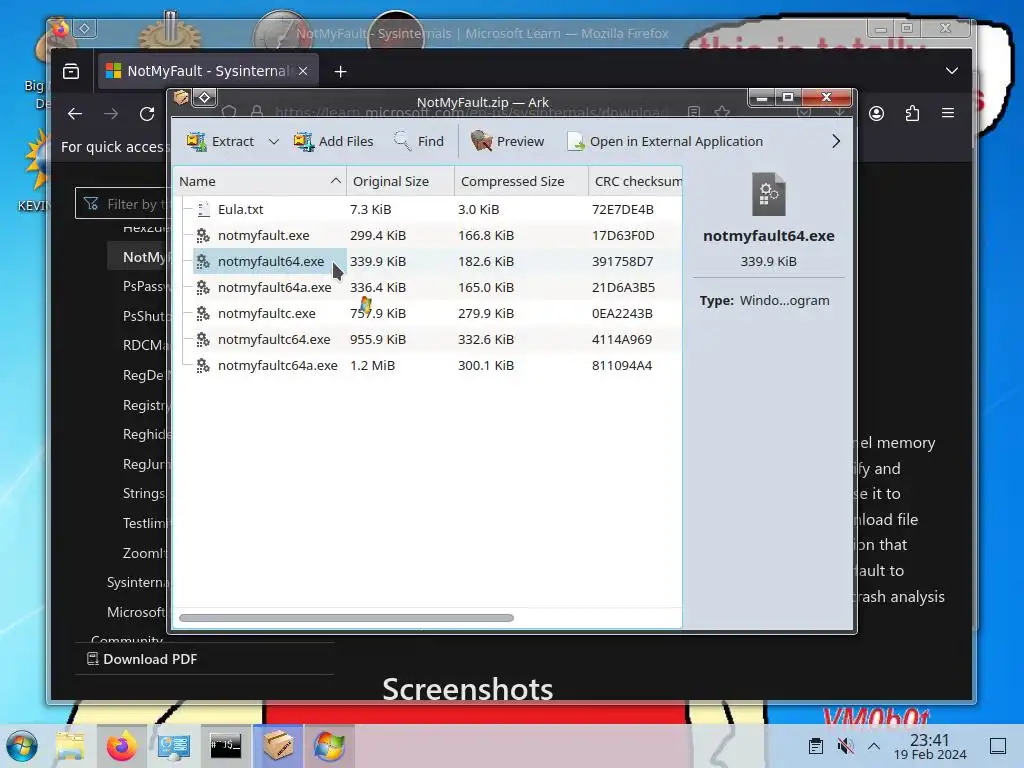Open the clipboard tray icon

point(816,746)
